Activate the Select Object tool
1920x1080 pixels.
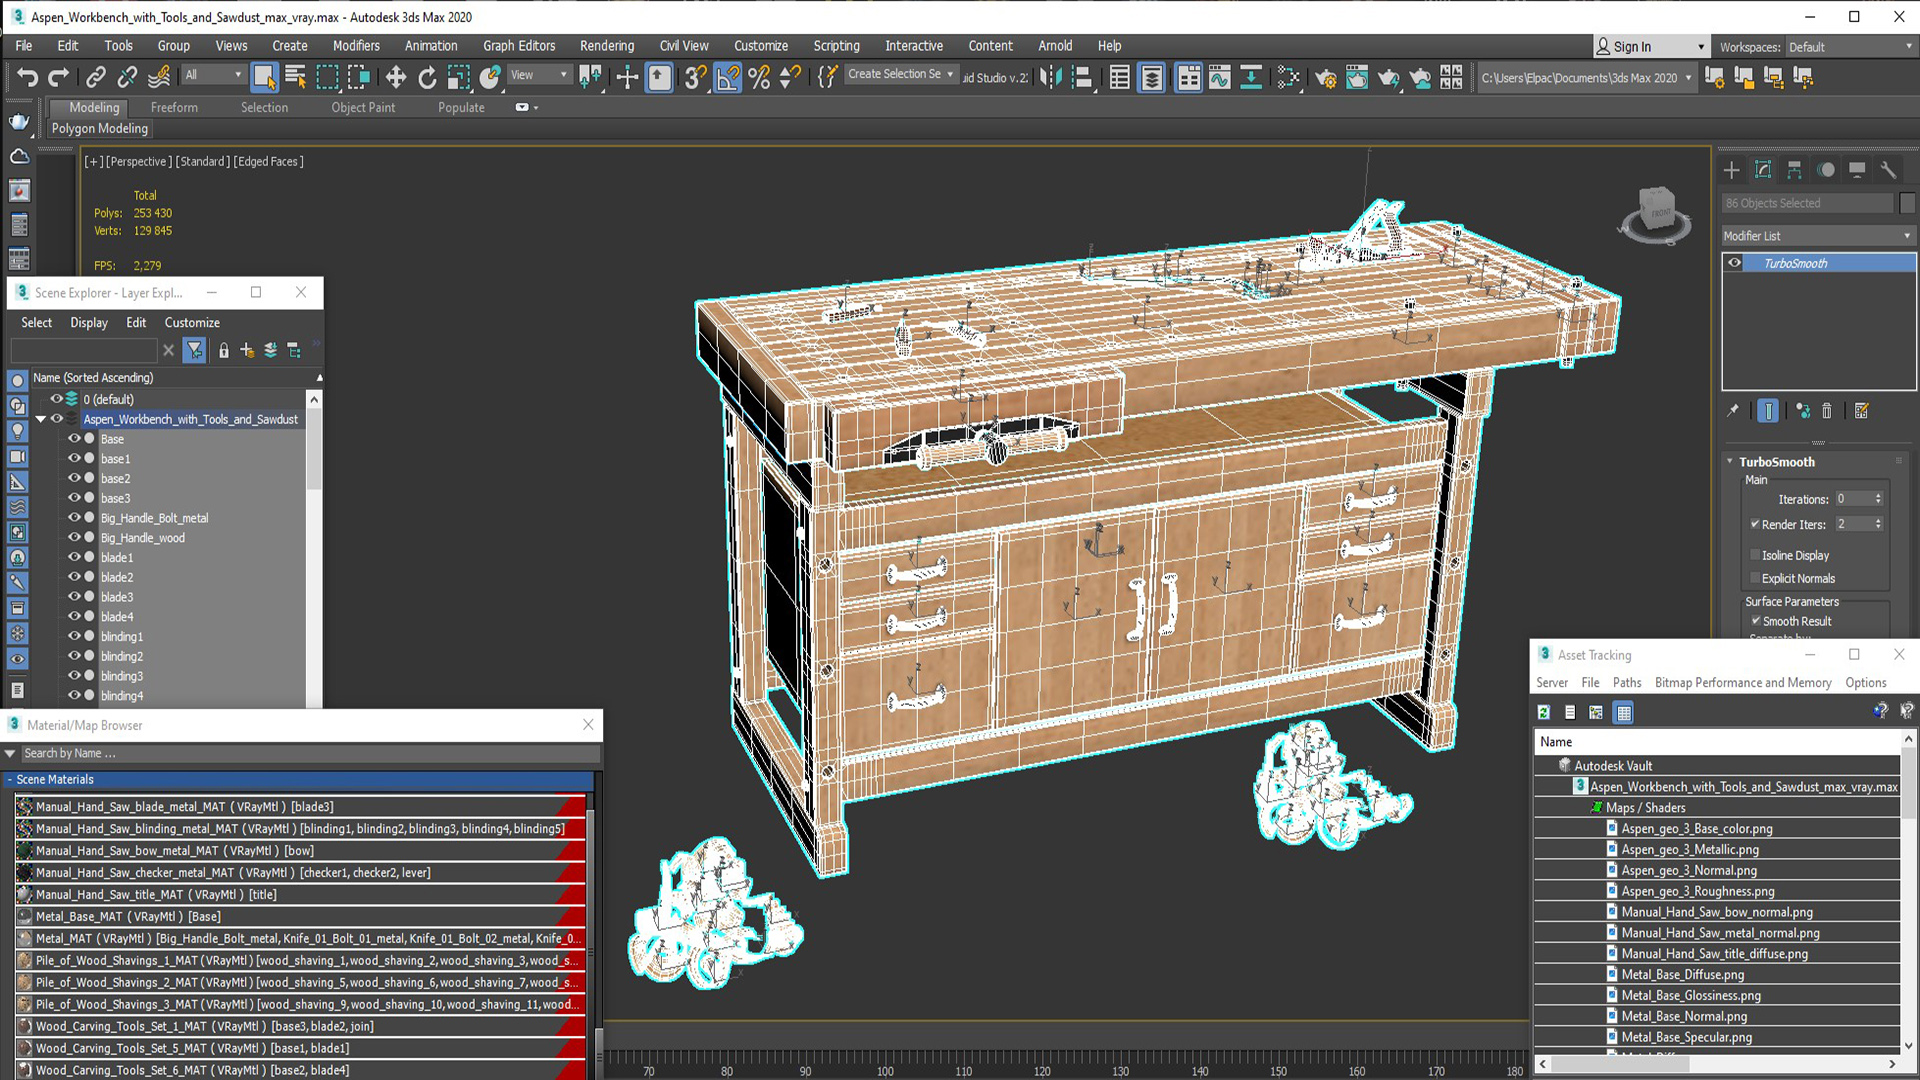(264, 77)
